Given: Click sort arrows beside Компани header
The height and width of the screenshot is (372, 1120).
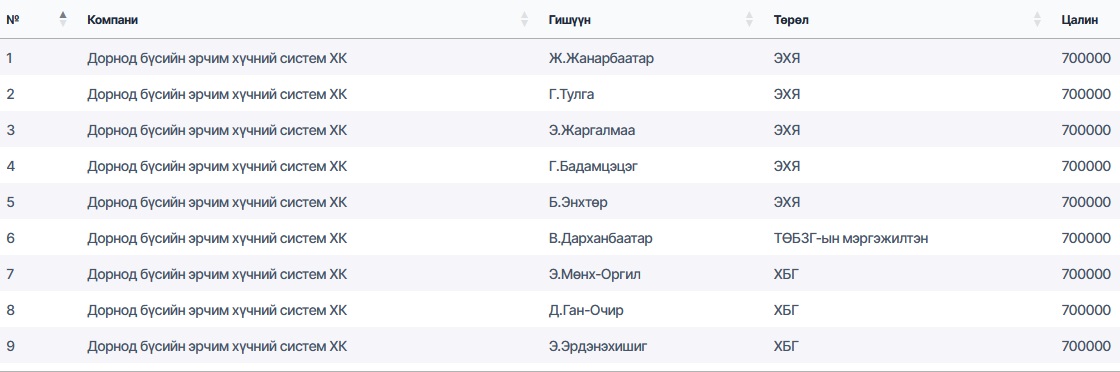Looking at the screenshot, I should point(525,19).
